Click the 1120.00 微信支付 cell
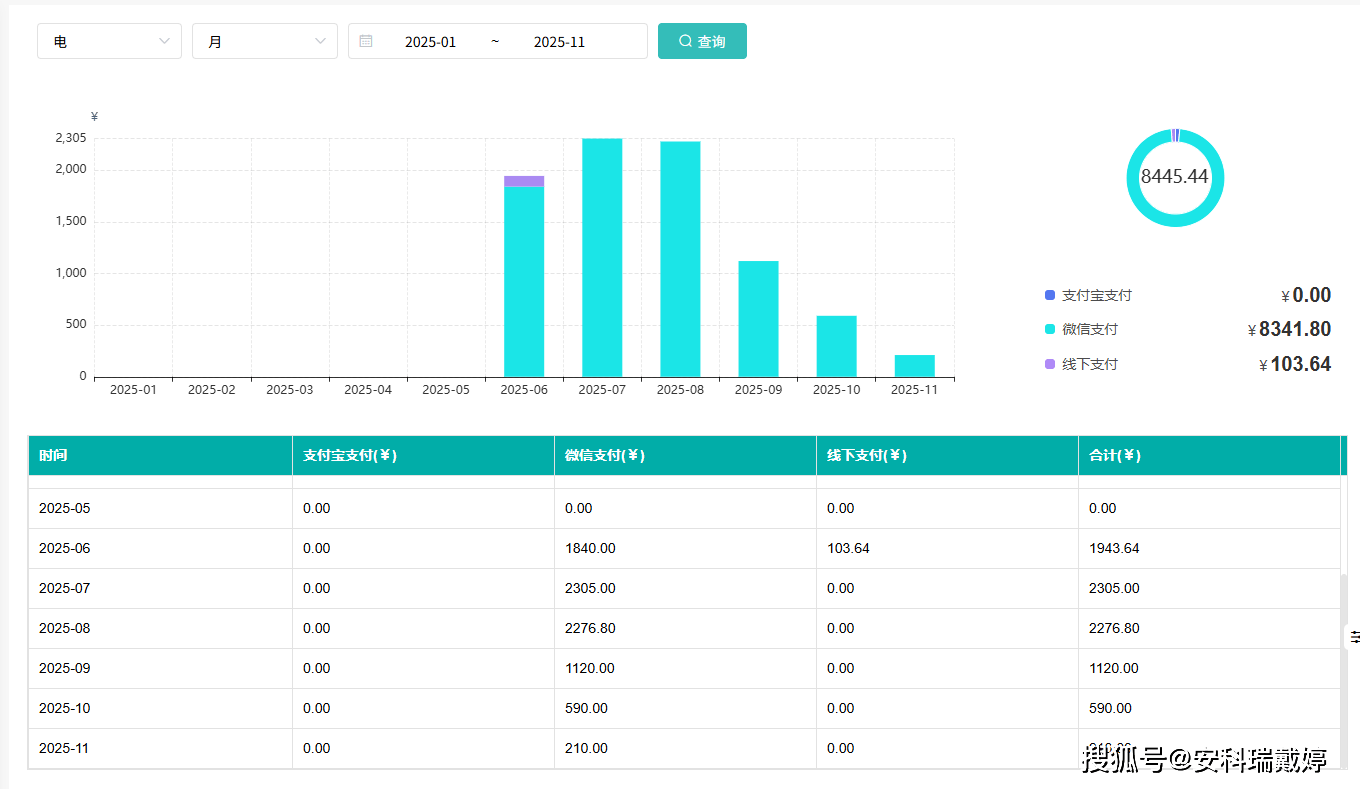Image resolution: width=1360 pixels, height=789 pixels. [685, 668]
